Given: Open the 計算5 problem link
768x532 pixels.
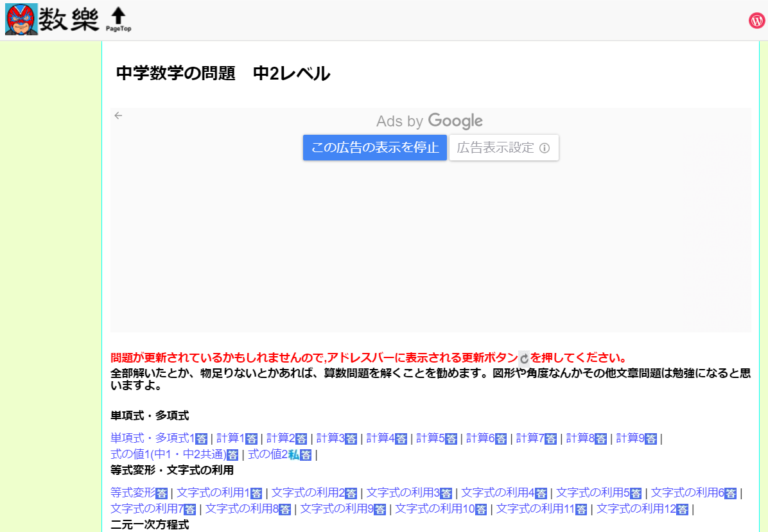Looking at the screenshot, I should (x=431, y=438).
